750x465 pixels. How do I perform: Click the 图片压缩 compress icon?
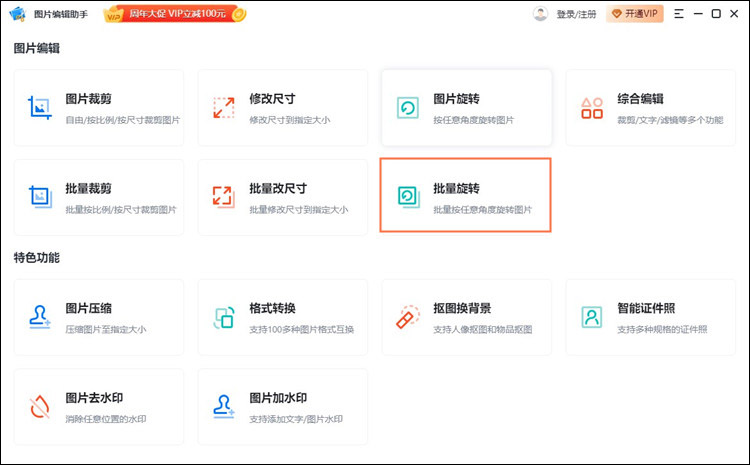40,317
